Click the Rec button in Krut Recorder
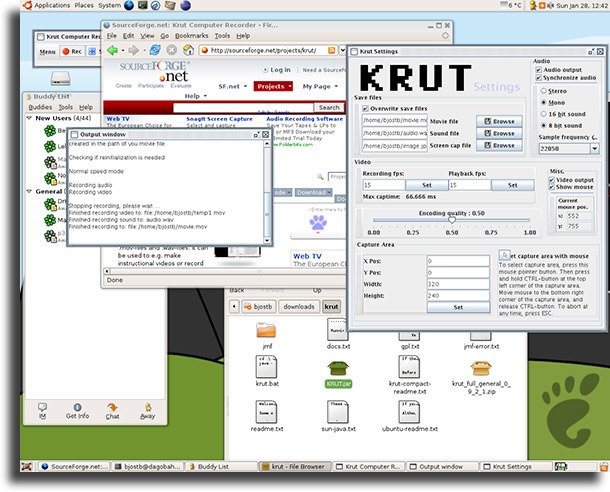 pos(72,51)
